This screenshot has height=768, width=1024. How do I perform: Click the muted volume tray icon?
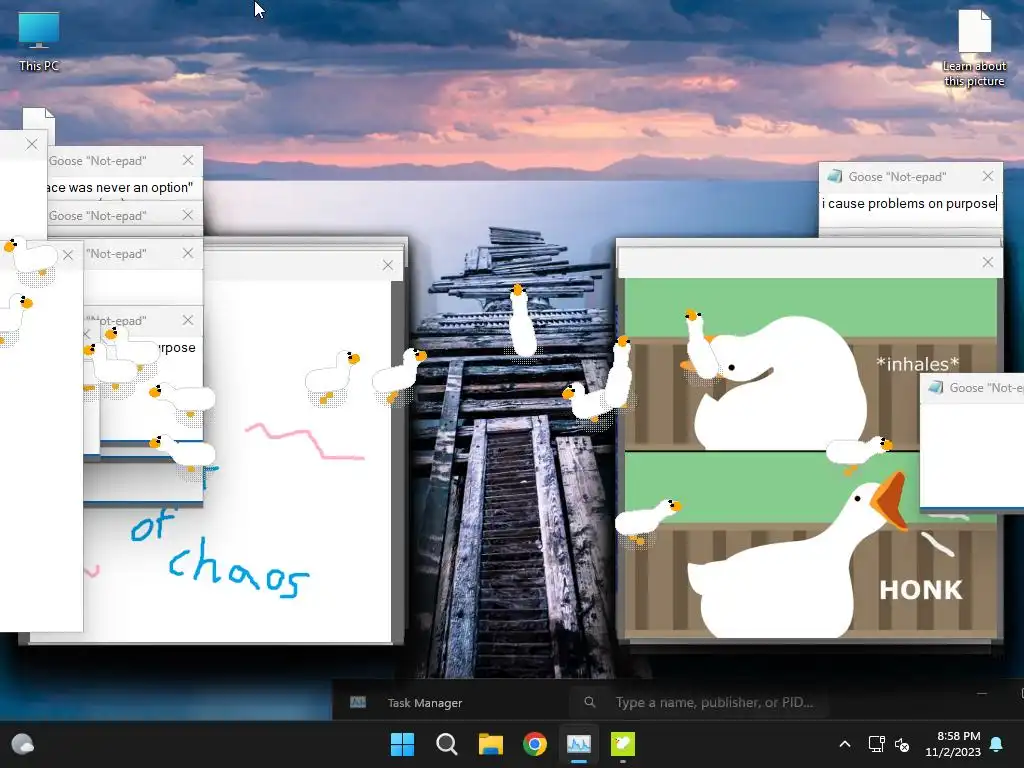click(x=902, y=744)
